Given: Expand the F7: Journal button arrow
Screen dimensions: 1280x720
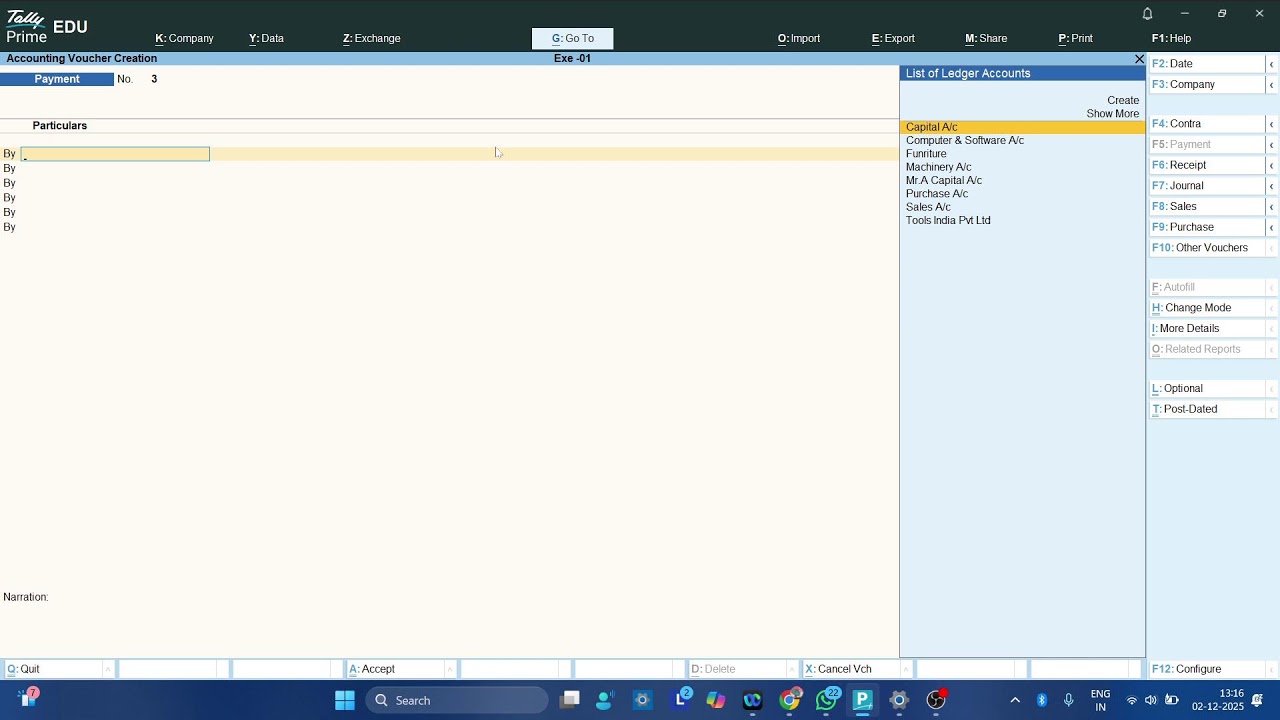Looking at the screenshot, I should tap(1272, 186).
